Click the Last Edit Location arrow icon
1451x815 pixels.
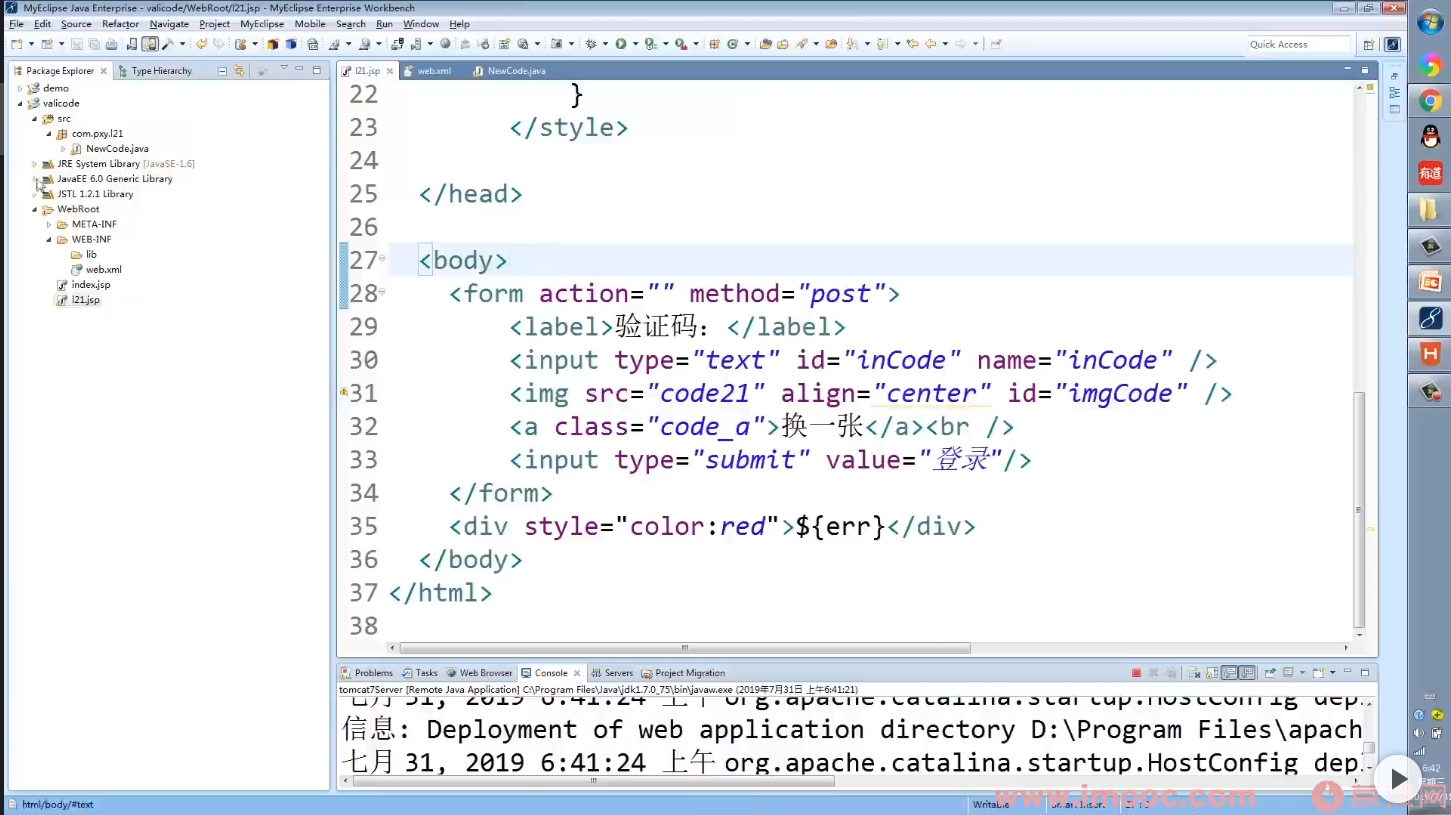[912, 44]
